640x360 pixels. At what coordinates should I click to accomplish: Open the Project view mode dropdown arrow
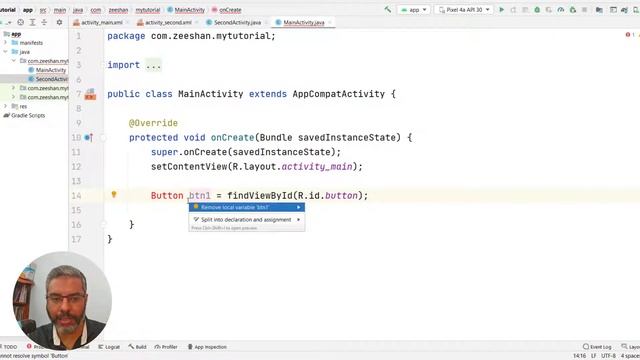pos(9,22)
